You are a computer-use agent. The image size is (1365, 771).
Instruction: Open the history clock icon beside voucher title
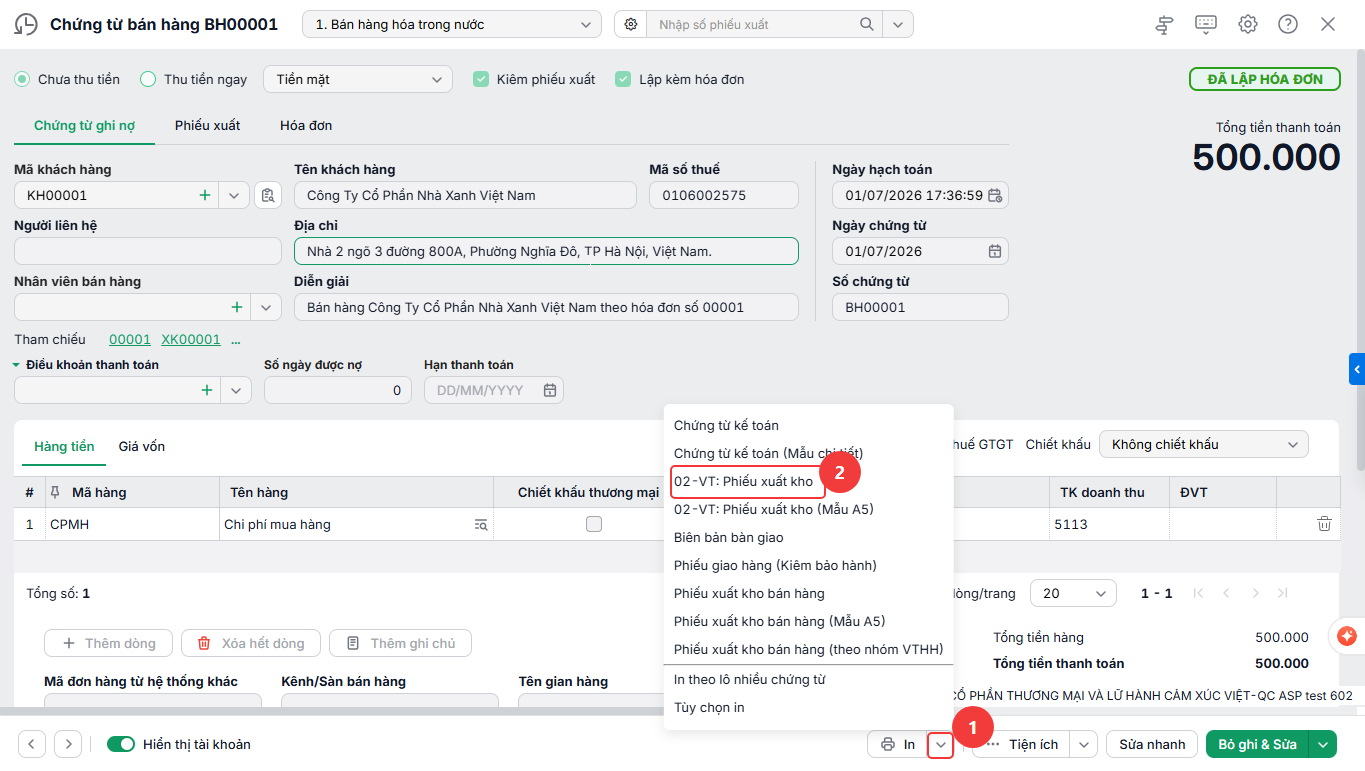tap(26, 25)
